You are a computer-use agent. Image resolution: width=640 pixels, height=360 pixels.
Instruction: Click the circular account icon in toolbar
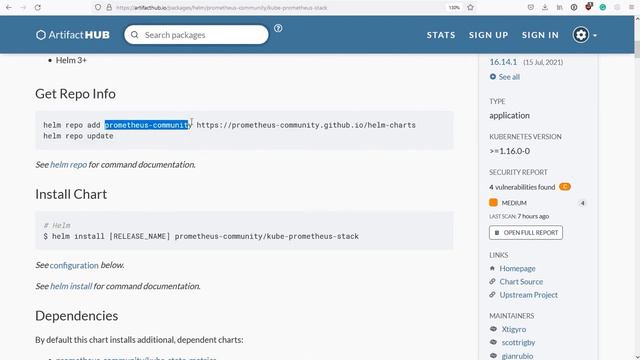574,7
